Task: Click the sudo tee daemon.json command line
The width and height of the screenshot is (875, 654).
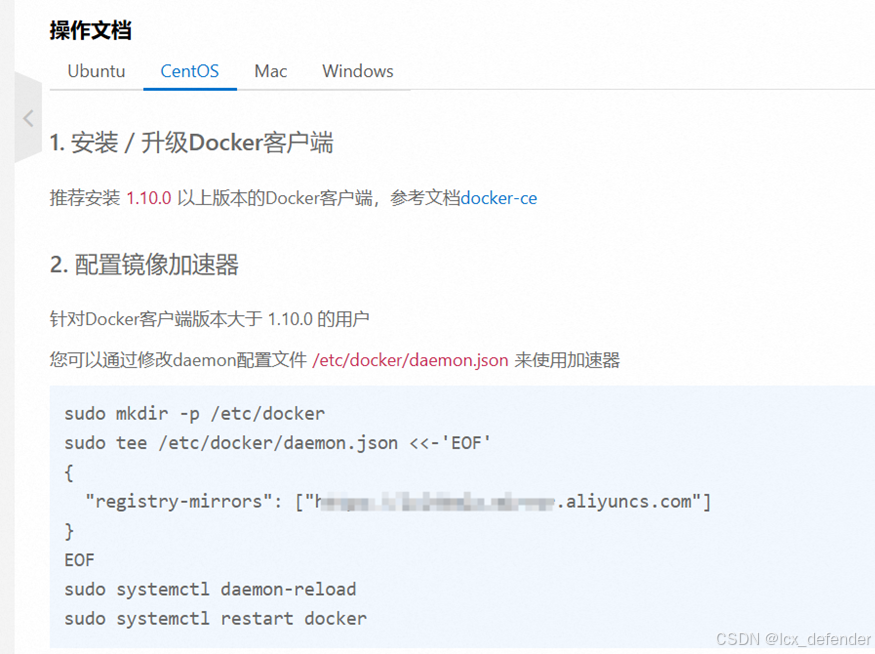Action: tap(277, 443)
